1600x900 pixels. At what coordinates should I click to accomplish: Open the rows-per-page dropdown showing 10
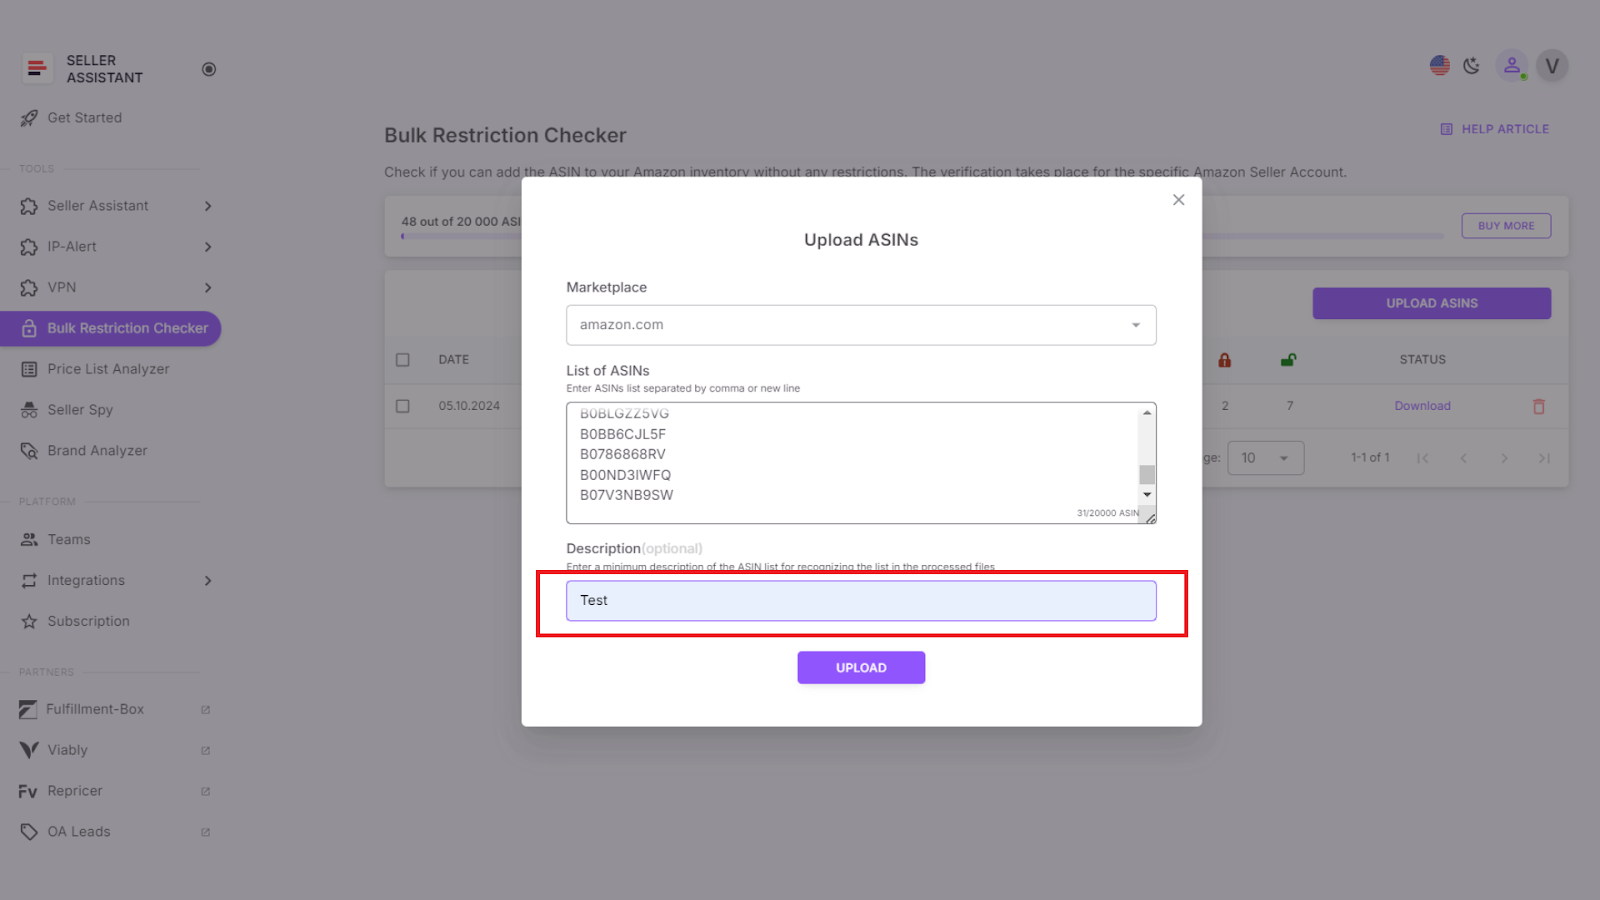[x=1265, y=457]
